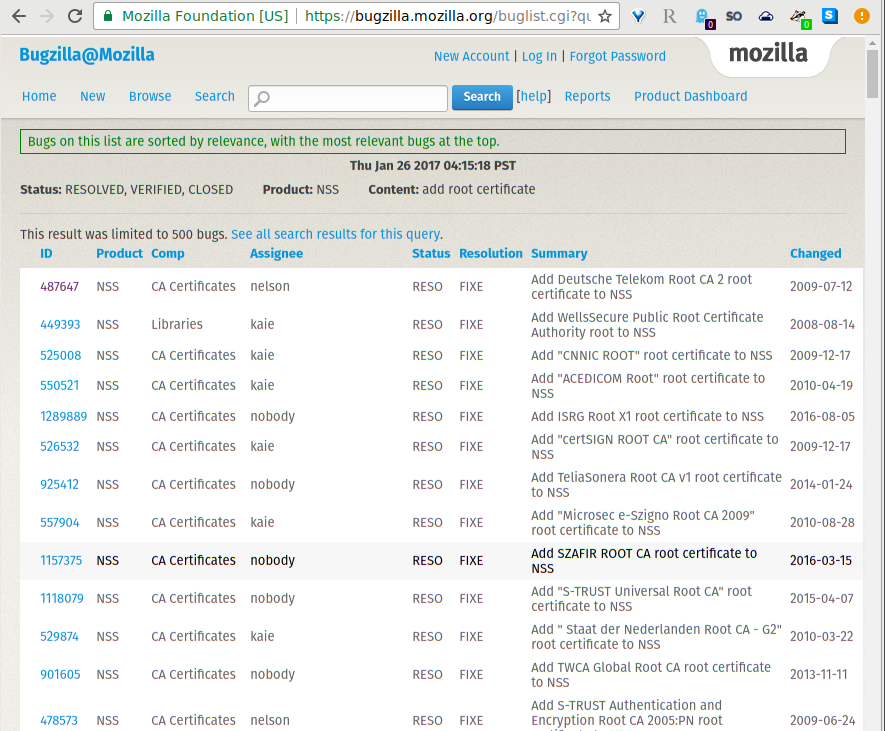
Task: Click the changed date "2013-11-11"
Action: point(818,675)
